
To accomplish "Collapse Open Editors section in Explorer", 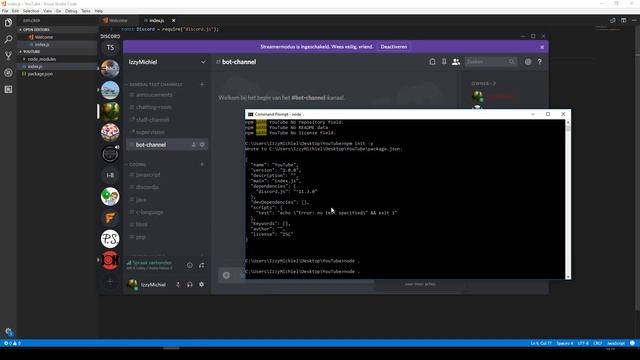I will 36,30.
